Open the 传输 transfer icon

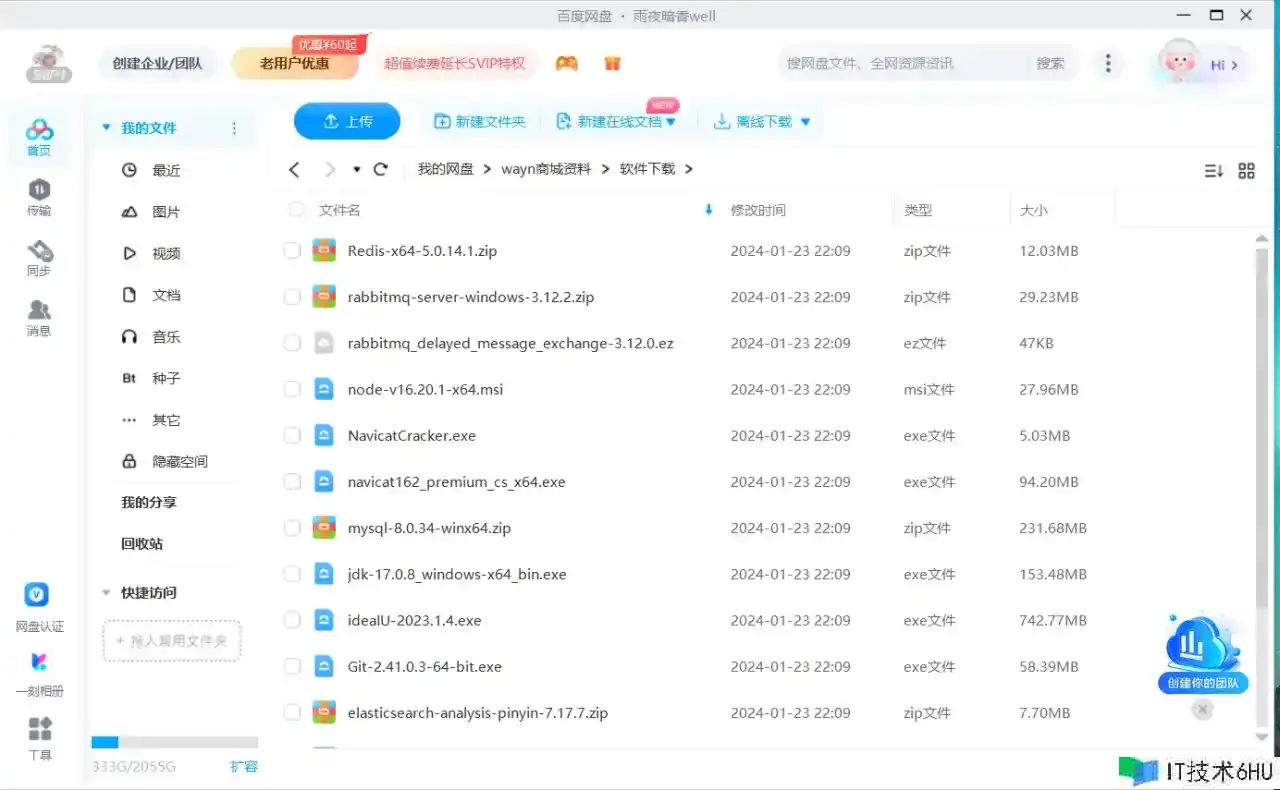(x=39, y=197)
